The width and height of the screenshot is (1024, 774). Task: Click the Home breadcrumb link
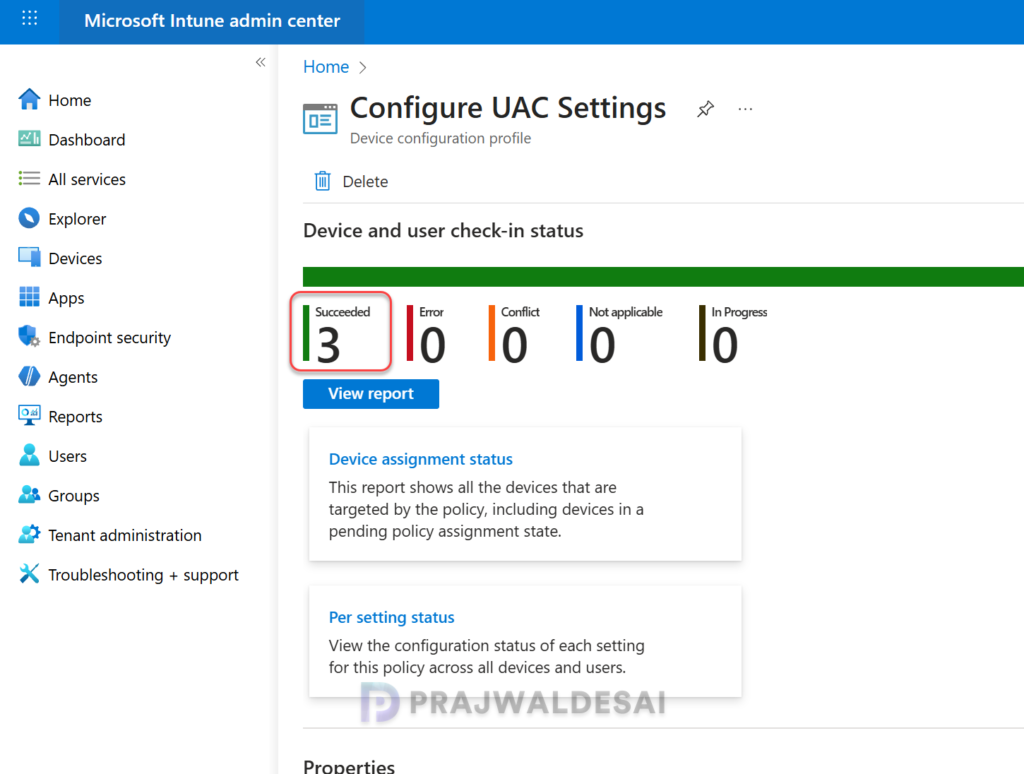(x=326, y=67)
